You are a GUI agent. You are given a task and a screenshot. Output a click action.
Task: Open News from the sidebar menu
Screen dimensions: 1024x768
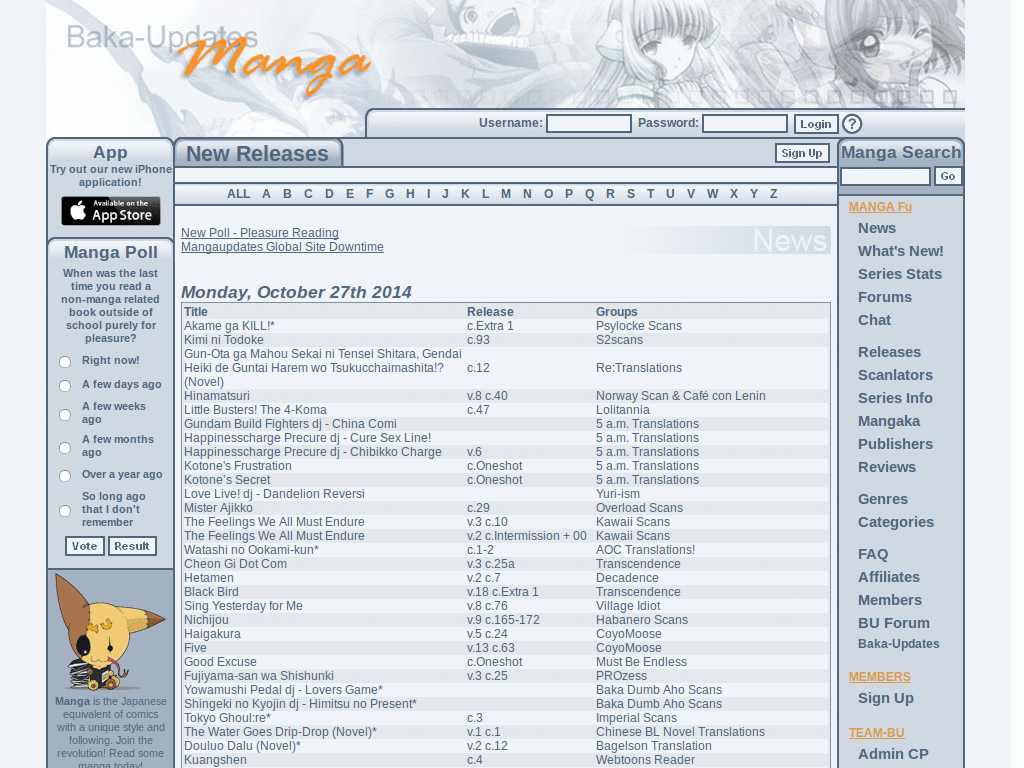click(877, 228)
